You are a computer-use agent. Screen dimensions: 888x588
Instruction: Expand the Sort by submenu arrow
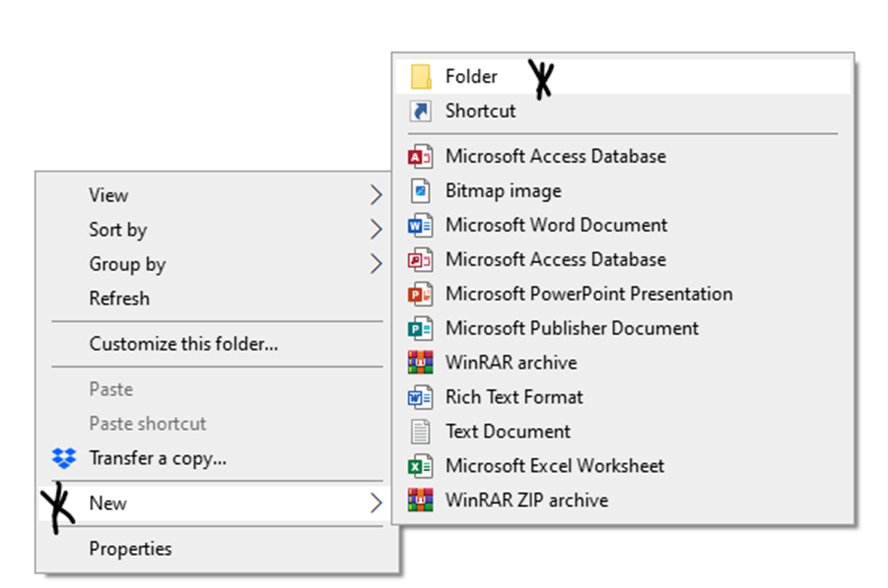[376, 229]
